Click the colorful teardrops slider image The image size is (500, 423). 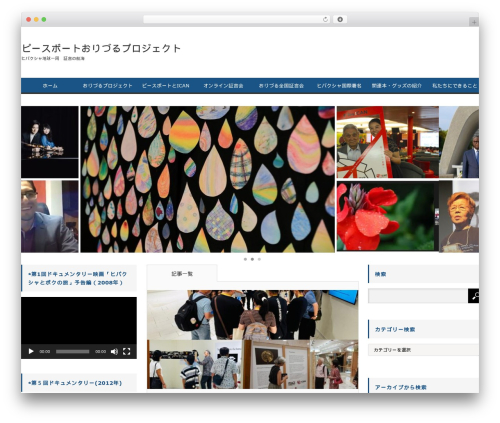click(208, 179)
